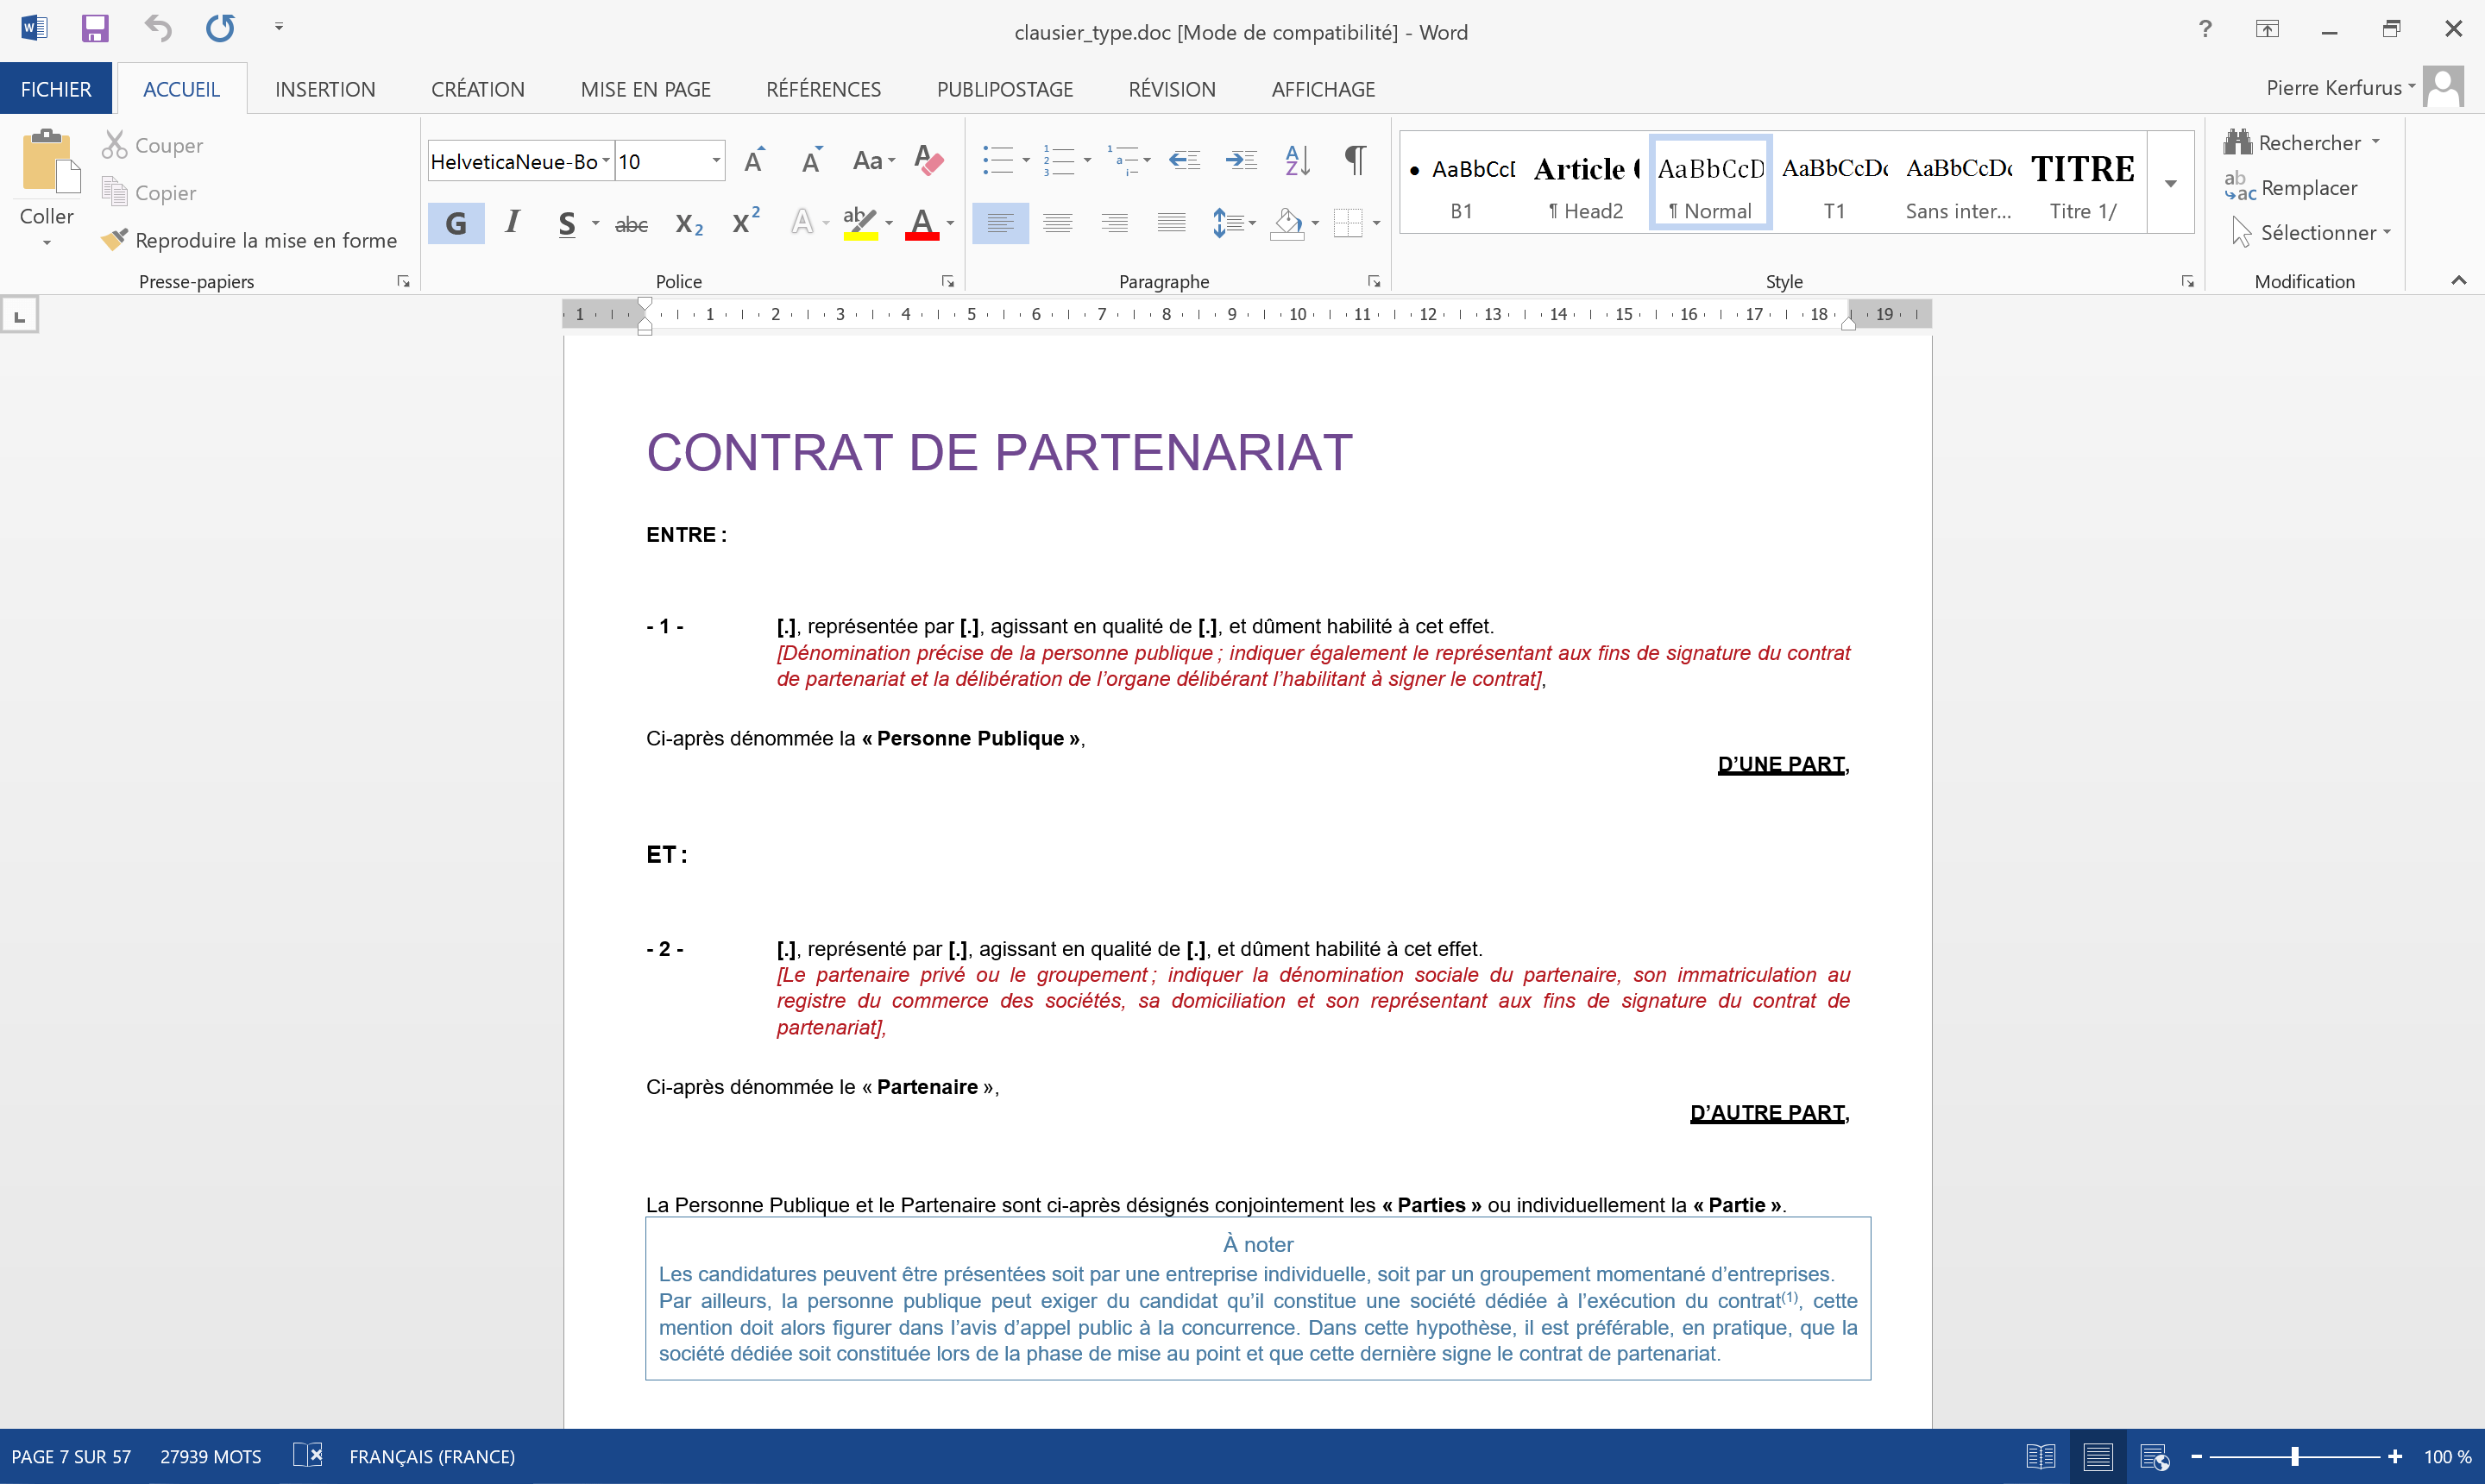Open the font size dropdown
2485x1484 pixels.
pyautogui.click(x=716, y=161)
